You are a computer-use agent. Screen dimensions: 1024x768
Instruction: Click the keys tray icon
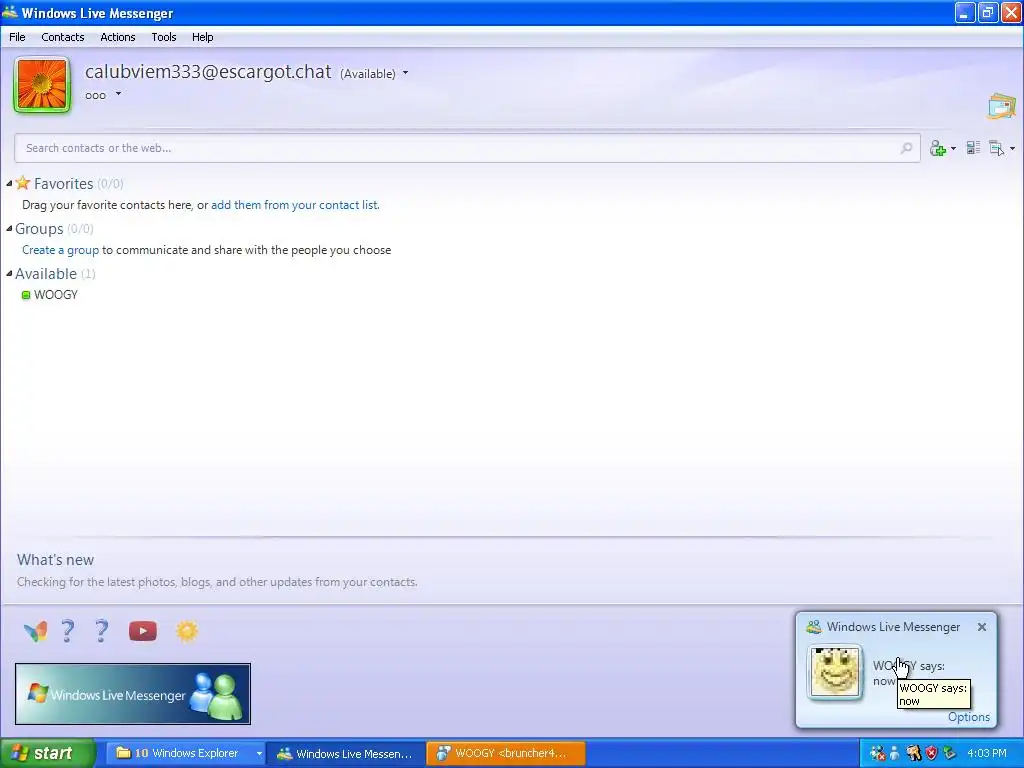pyautogui.click(x=914, y=754)
